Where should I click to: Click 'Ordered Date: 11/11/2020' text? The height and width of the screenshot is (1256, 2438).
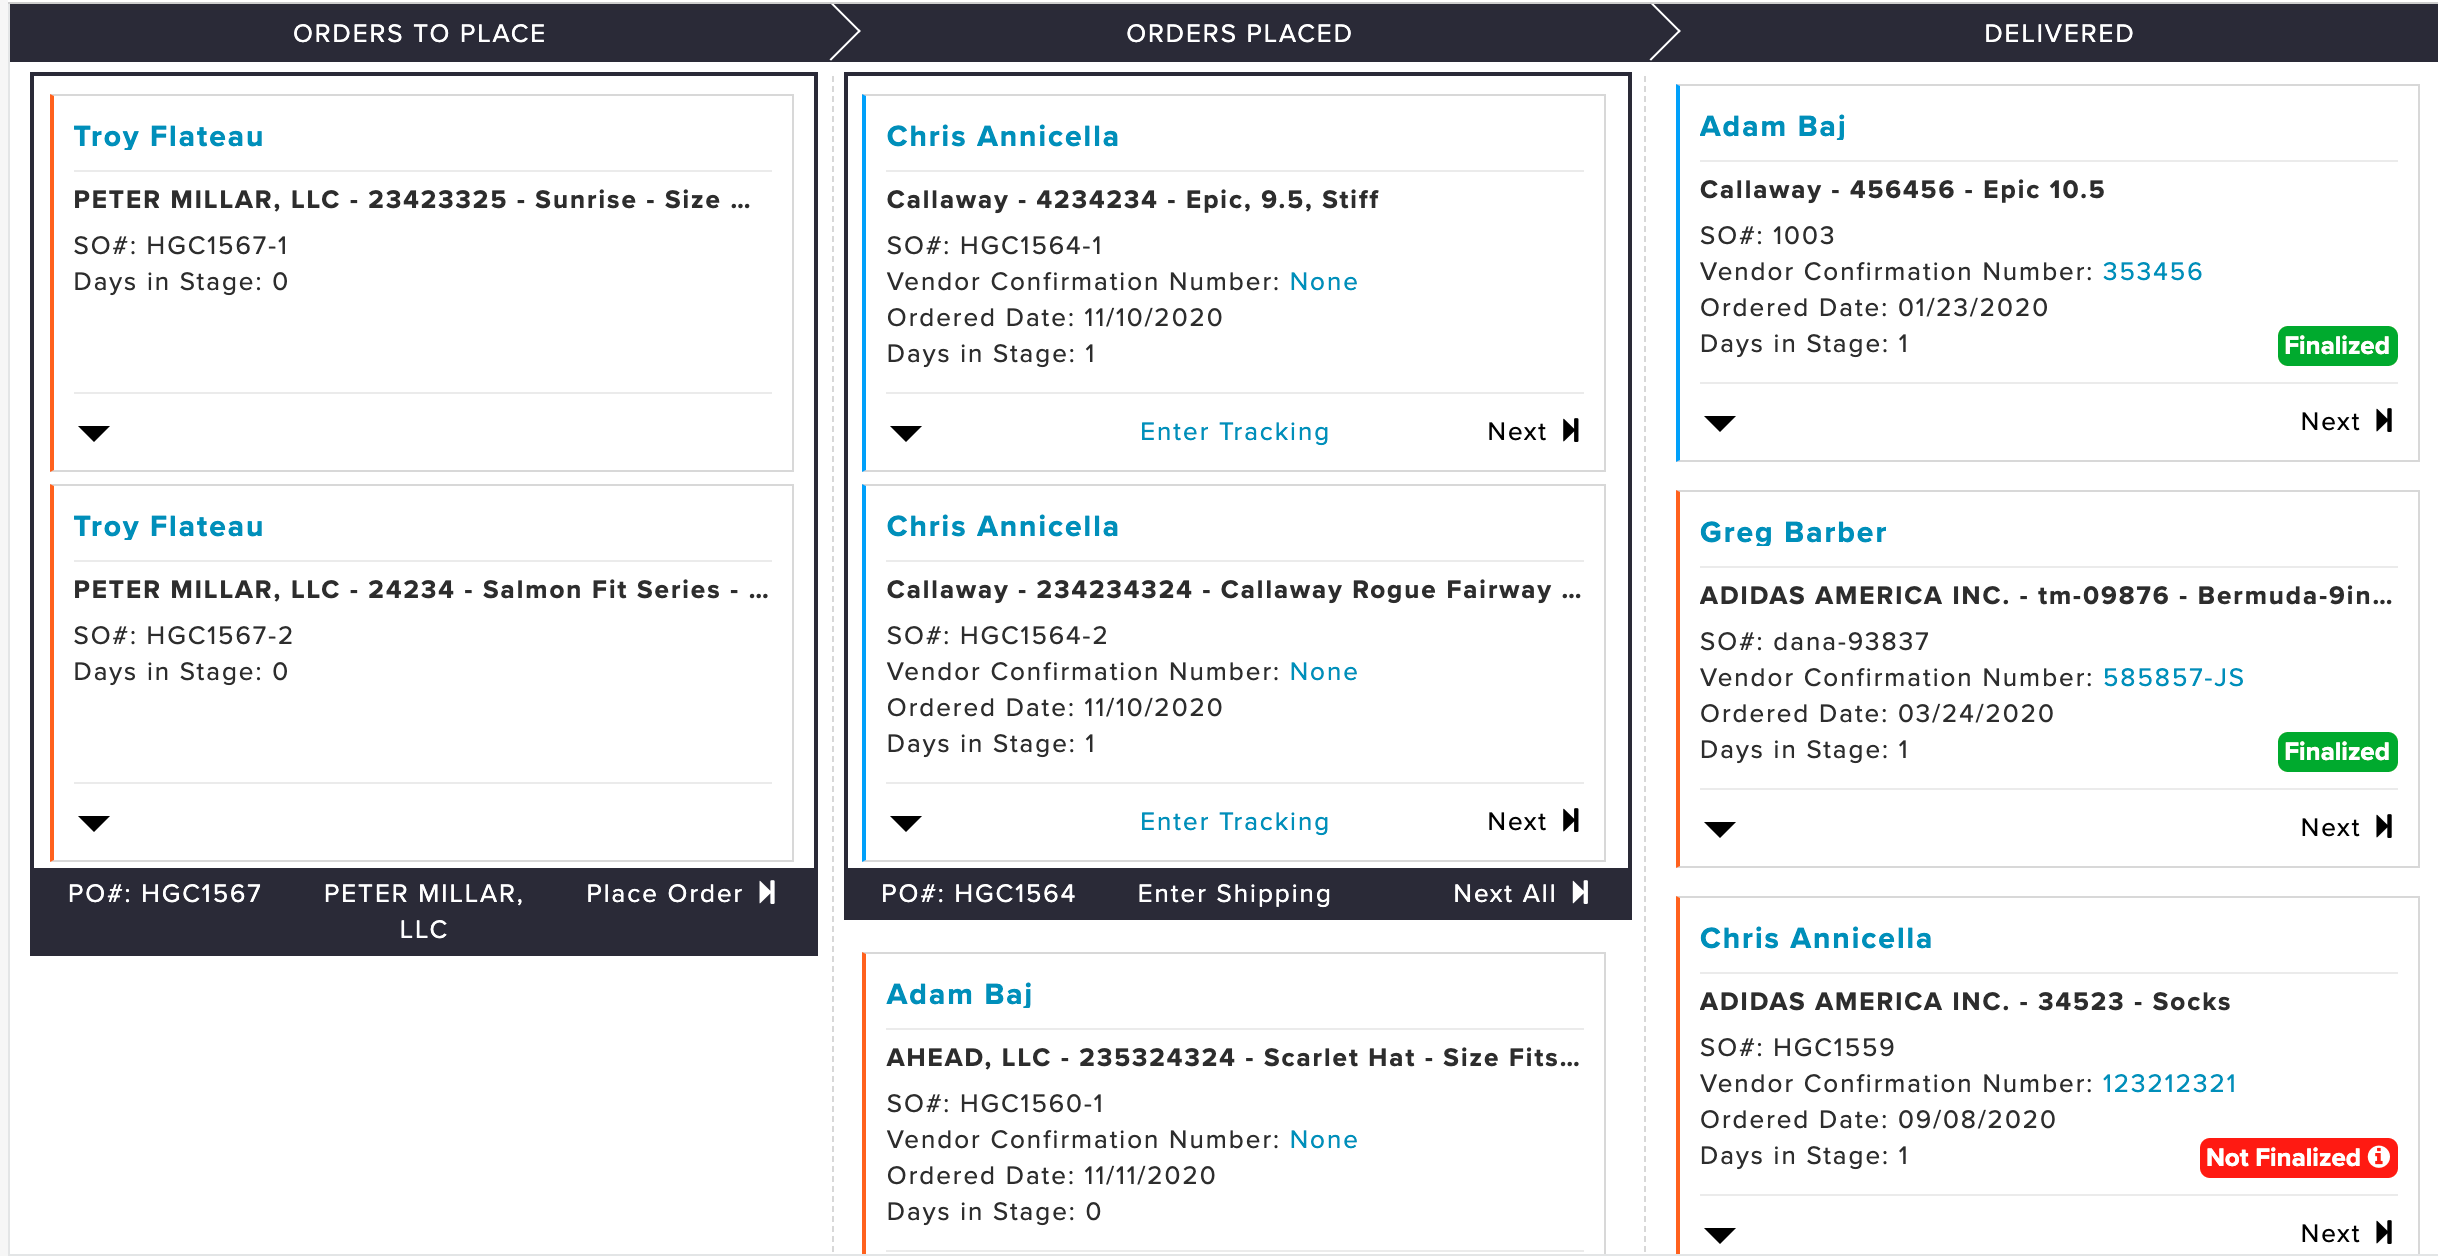(1051, 1175)
